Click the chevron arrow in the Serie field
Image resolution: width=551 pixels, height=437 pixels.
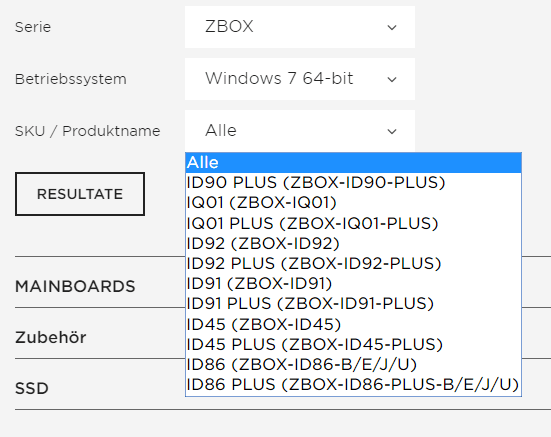392,27
